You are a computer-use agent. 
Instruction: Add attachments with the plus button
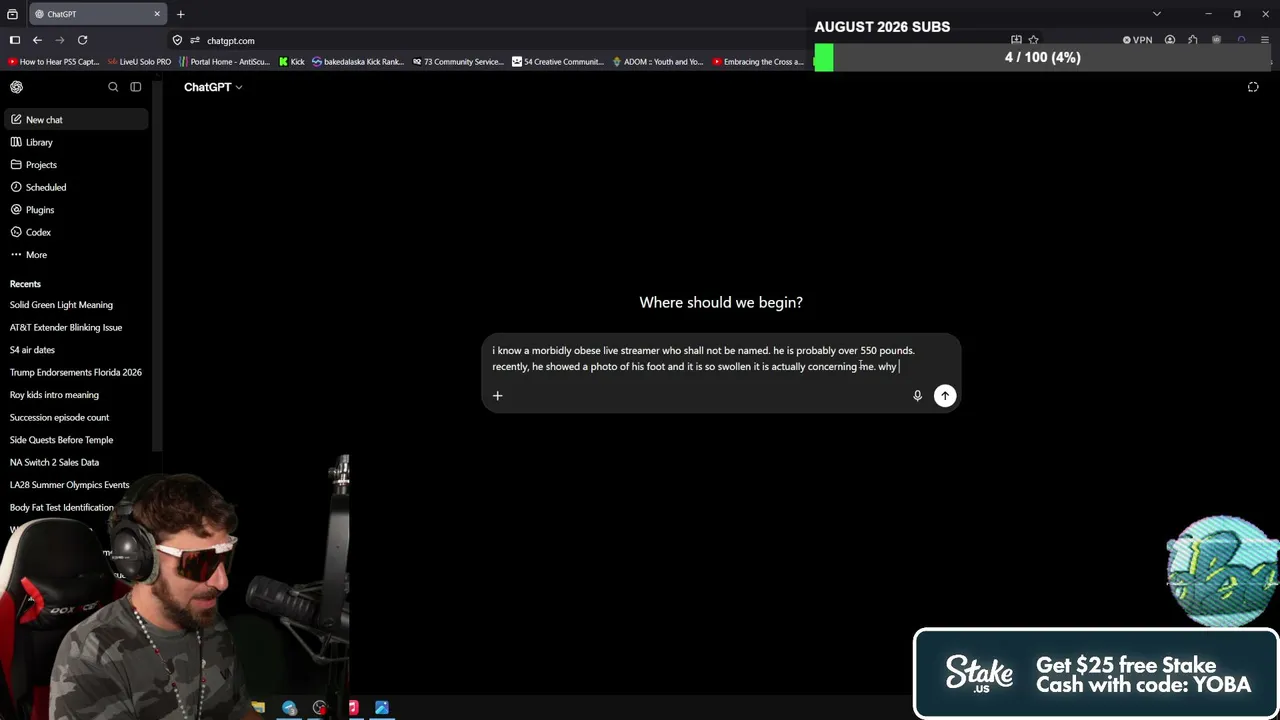click(498, 396)
